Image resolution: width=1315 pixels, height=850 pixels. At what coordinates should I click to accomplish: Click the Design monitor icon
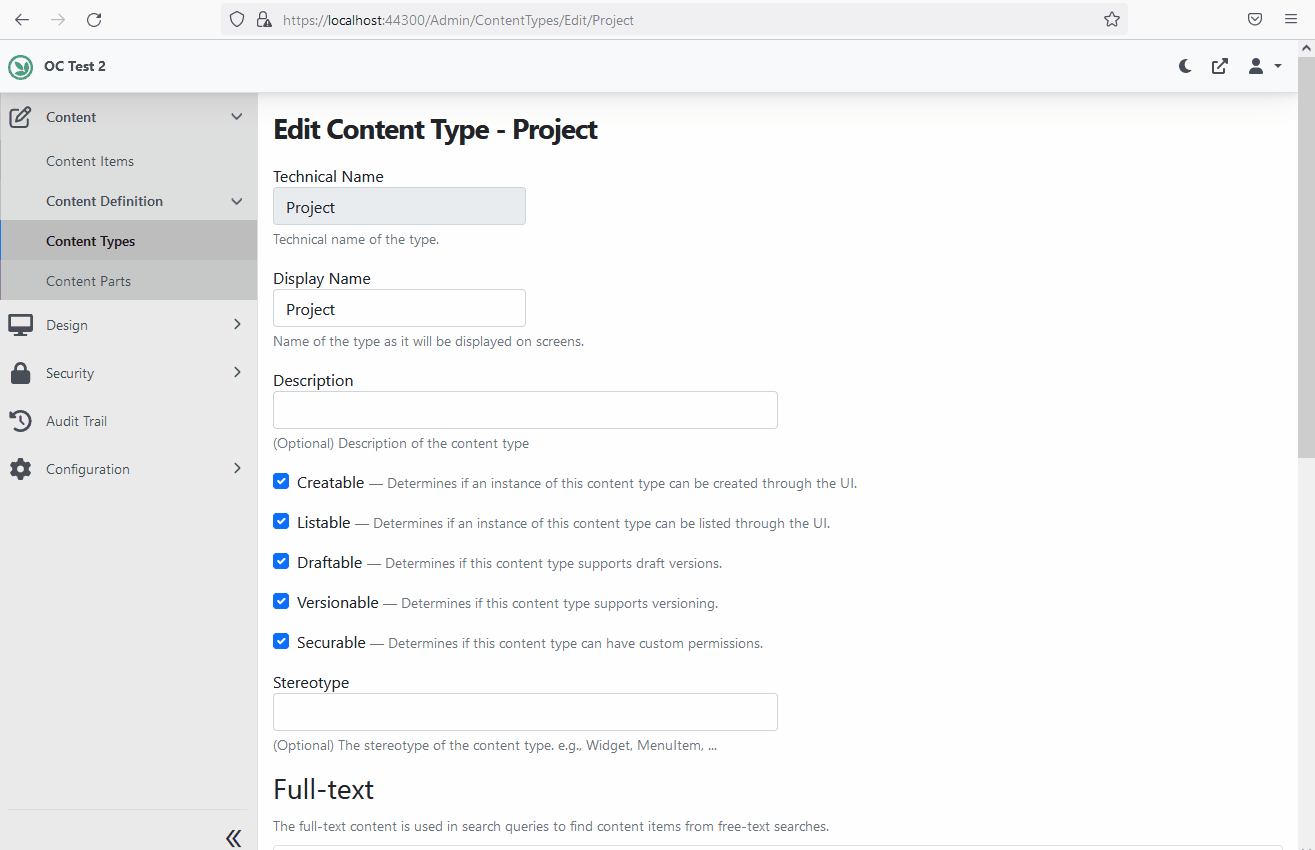pos(20,325)
